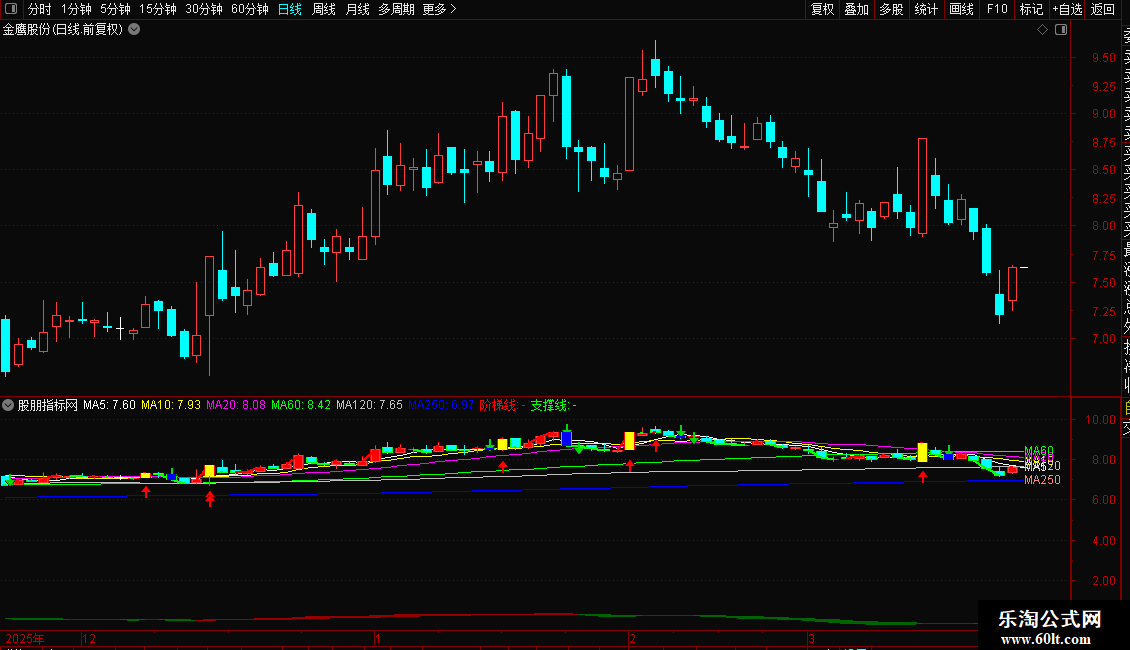The height and width of the screenshot is (650, 1130).
Task: Add stock via +自选 button
Action: 1067,9
